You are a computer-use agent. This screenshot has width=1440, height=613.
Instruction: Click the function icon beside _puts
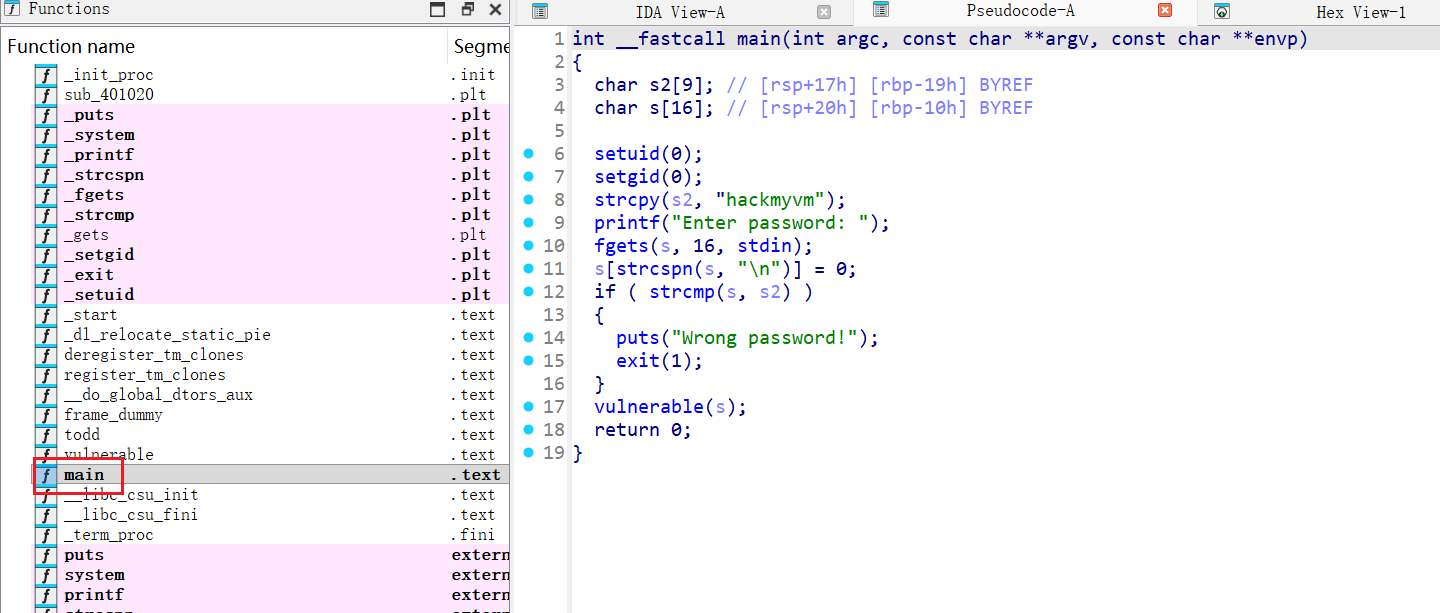click(x=46, y=115)
